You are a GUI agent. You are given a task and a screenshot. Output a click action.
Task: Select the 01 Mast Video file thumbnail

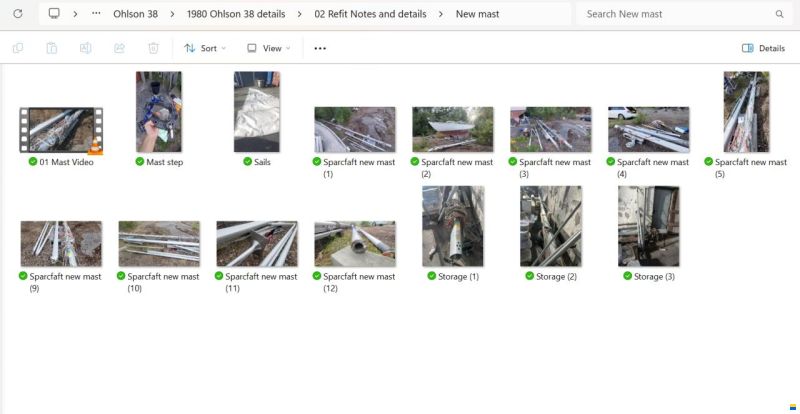pos(61,130)
